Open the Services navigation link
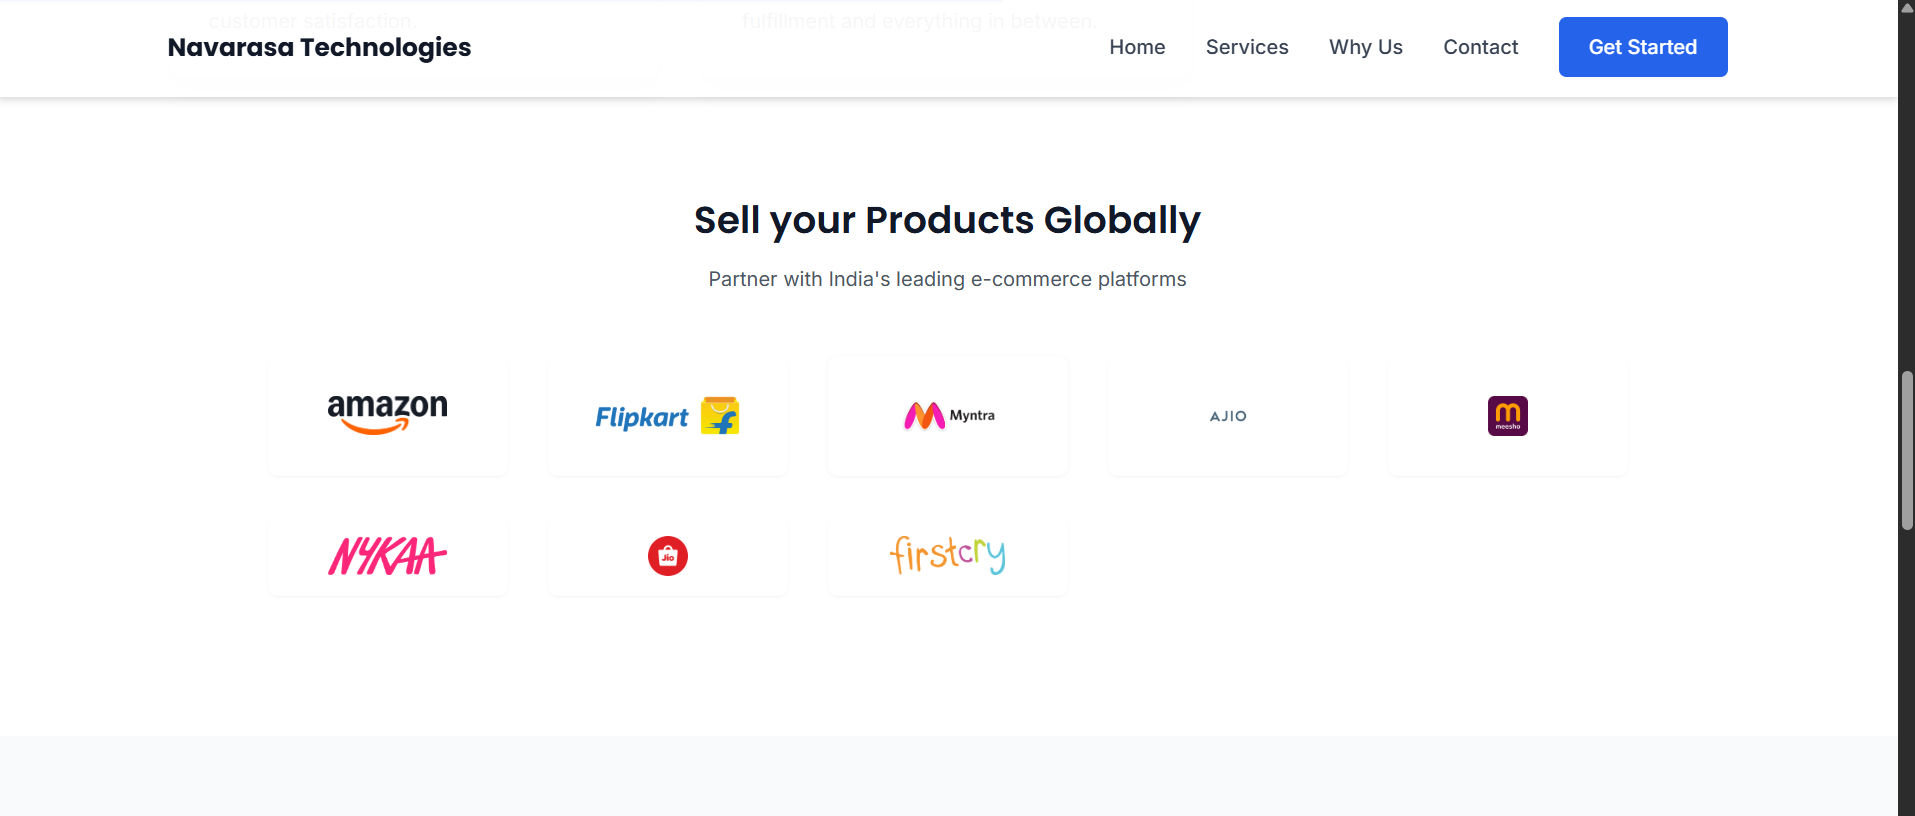Screen dimensions: 1915x816 pyautogui.click(x=1247, y=47)
